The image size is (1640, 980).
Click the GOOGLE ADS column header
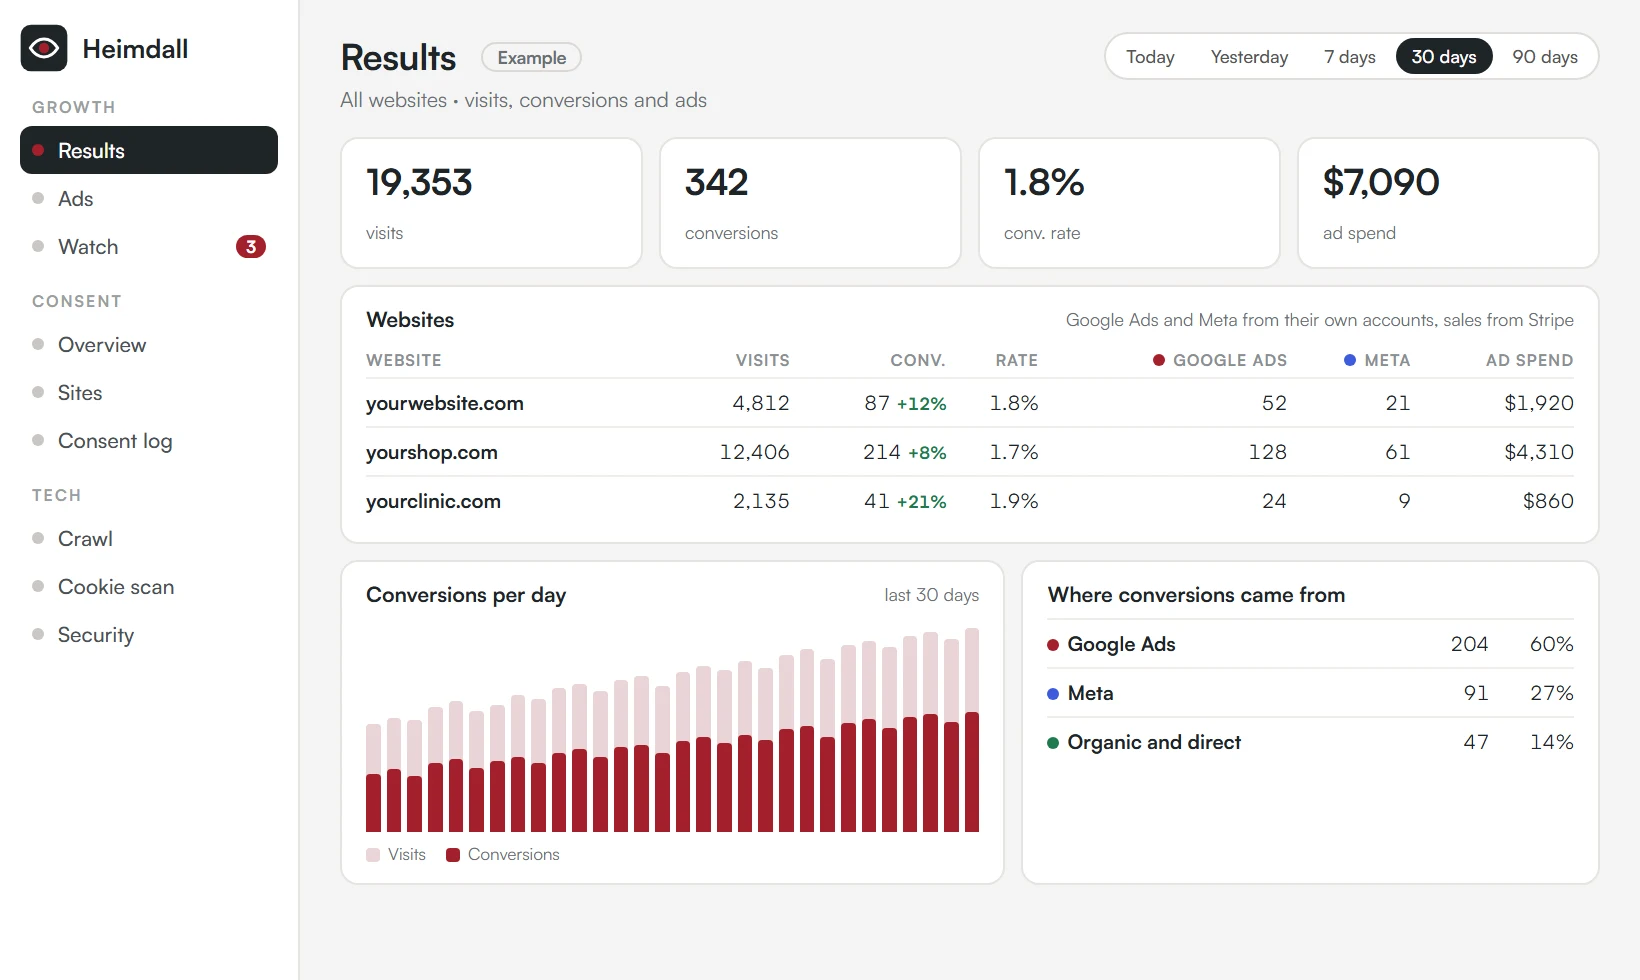1220,360
